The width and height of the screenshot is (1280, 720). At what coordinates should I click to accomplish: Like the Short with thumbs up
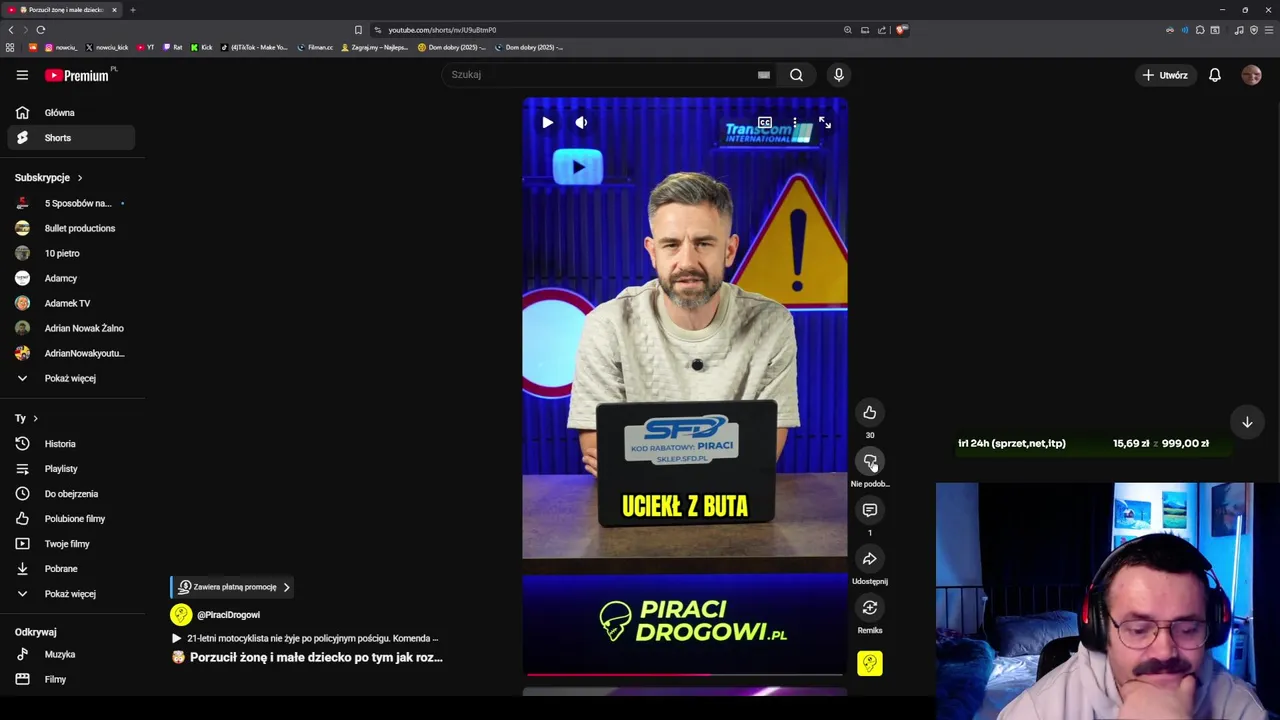pos(870,413)
